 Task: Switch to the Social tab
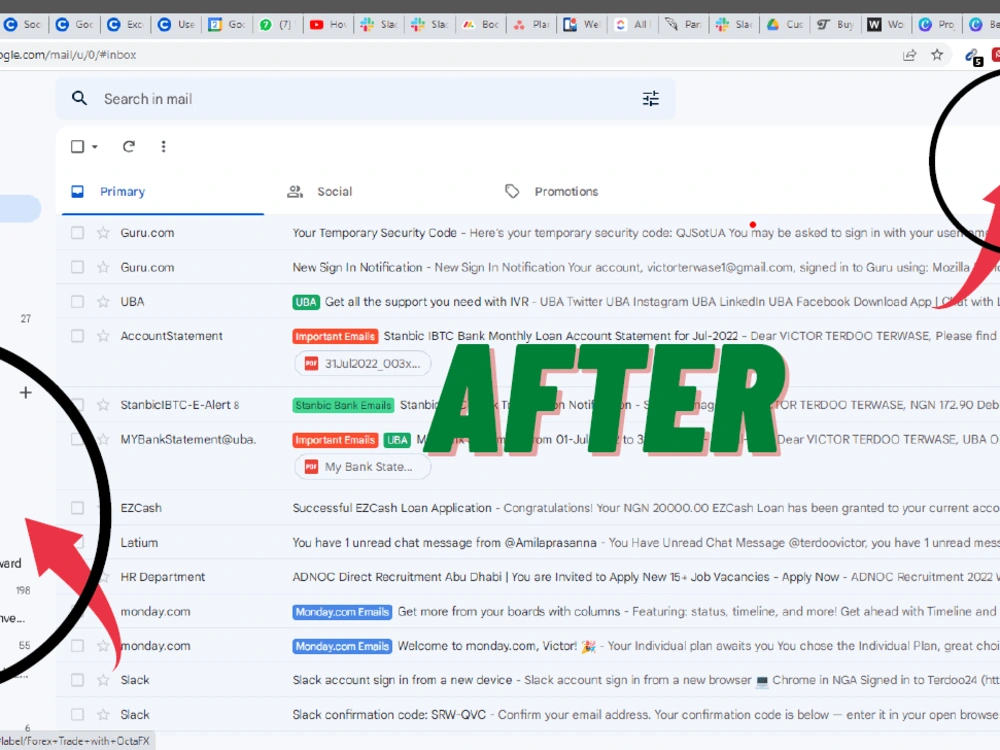point(320,191)
